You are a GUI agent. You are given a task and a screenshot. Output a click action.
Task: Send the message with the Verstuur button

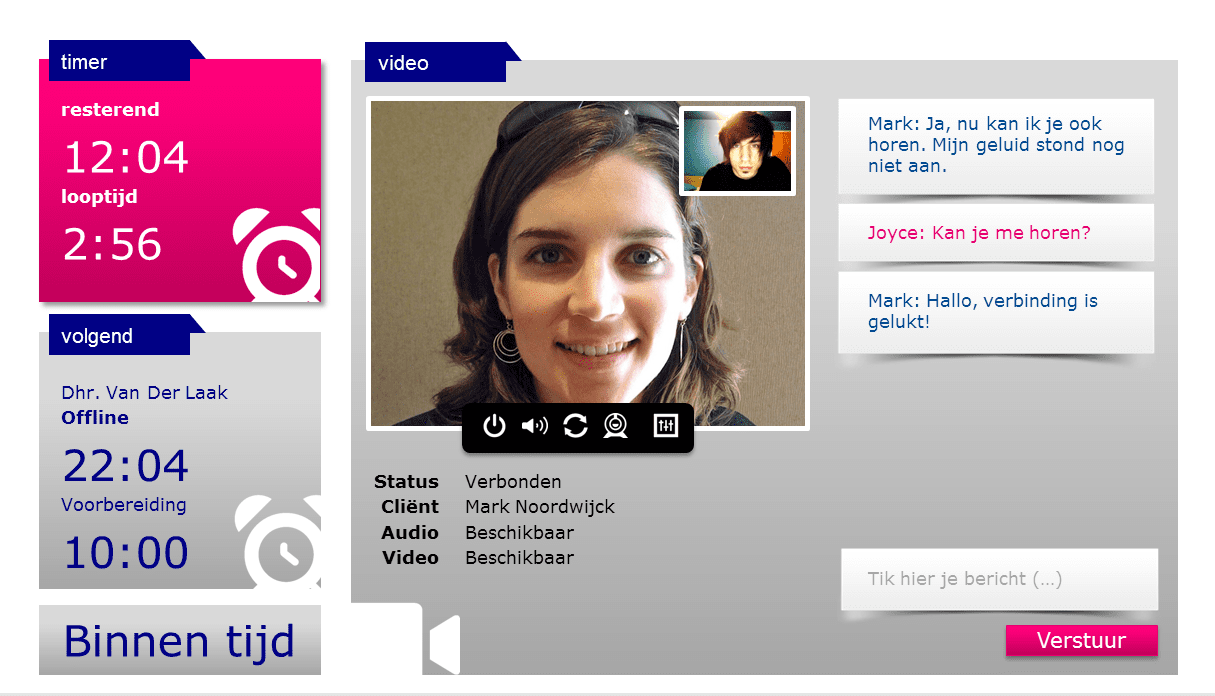tap(1082, 641)
